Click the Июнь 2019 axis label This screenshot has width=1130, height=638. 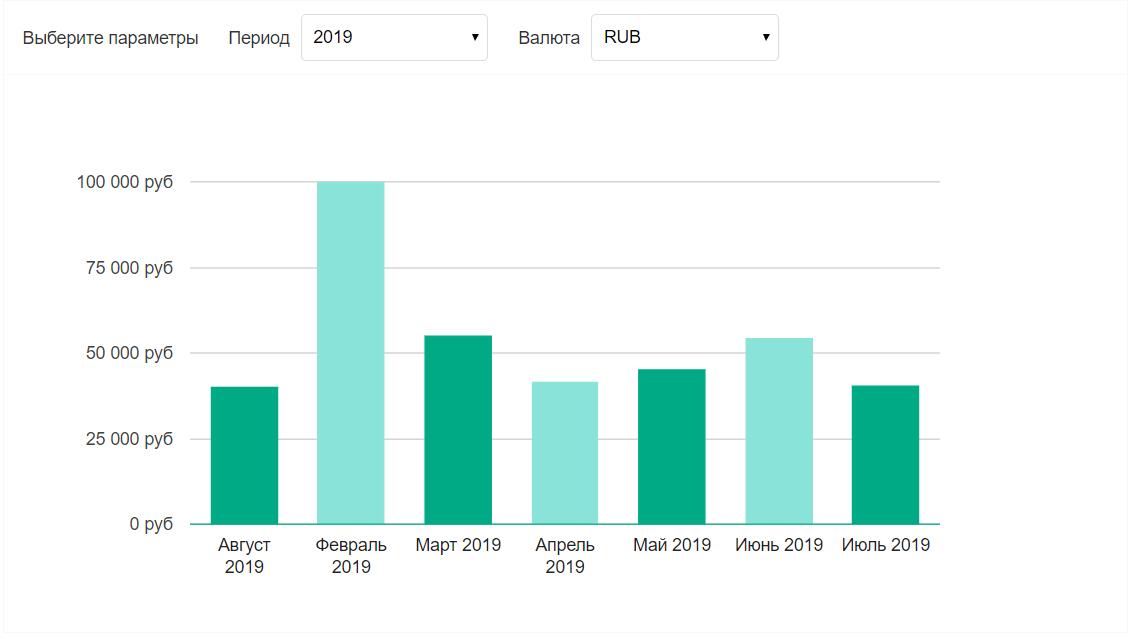tap(779, 545)
